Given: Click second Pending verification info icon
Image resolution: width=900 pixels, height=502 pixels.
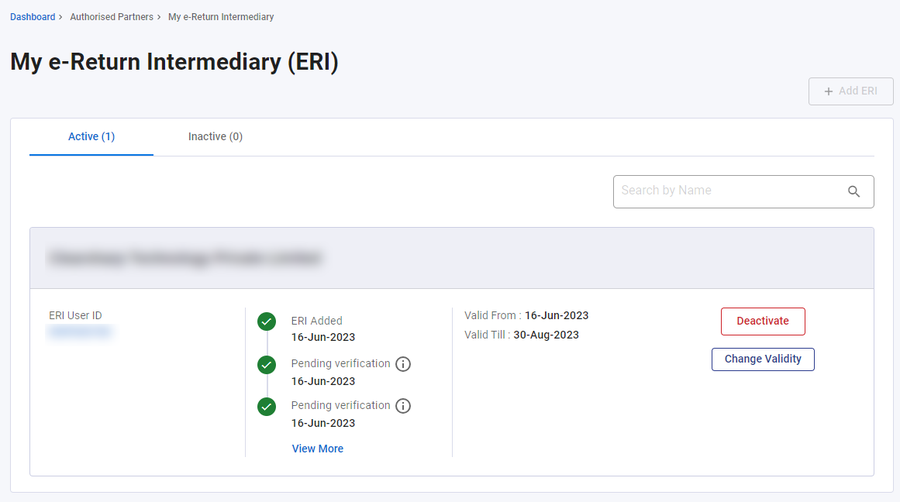Looking at the screenshot, I should (x=403, y=406).
